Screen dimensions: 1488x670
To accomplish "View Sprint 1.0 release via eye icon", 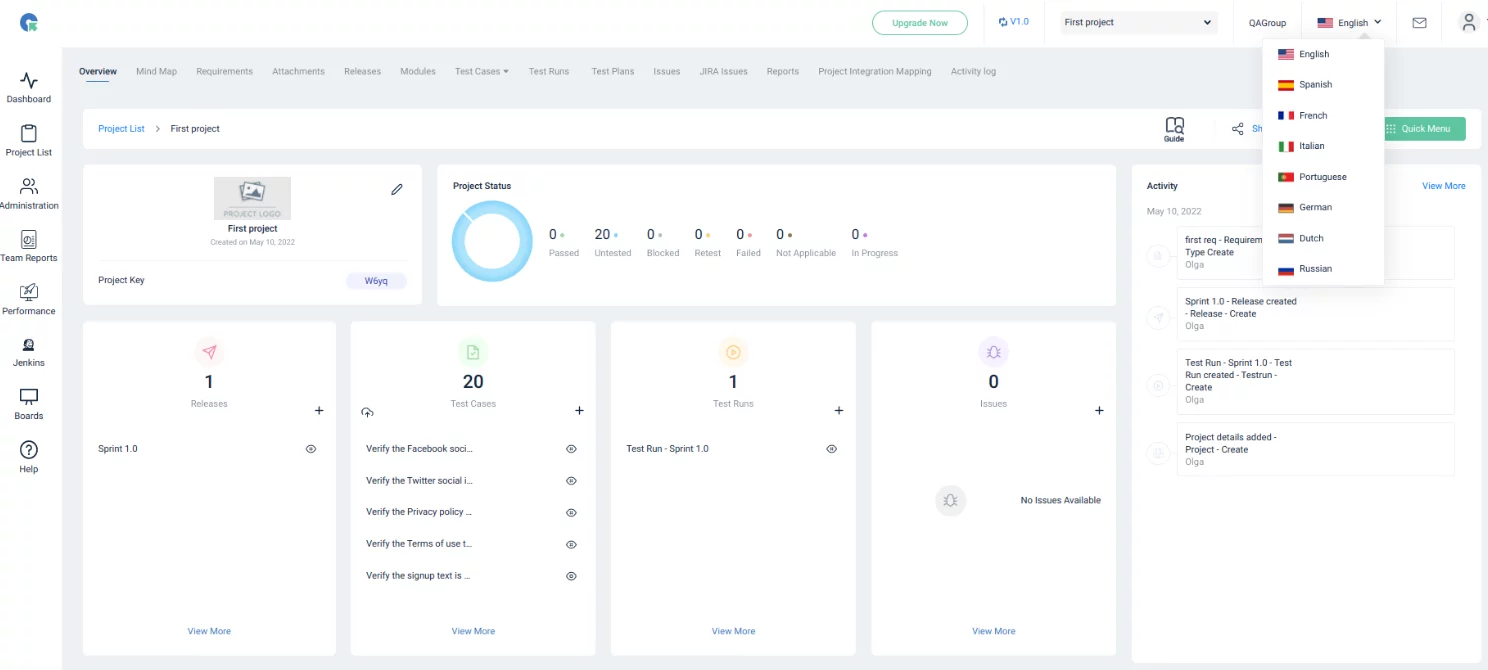I will pyautogui.click(x=311, y=449).
